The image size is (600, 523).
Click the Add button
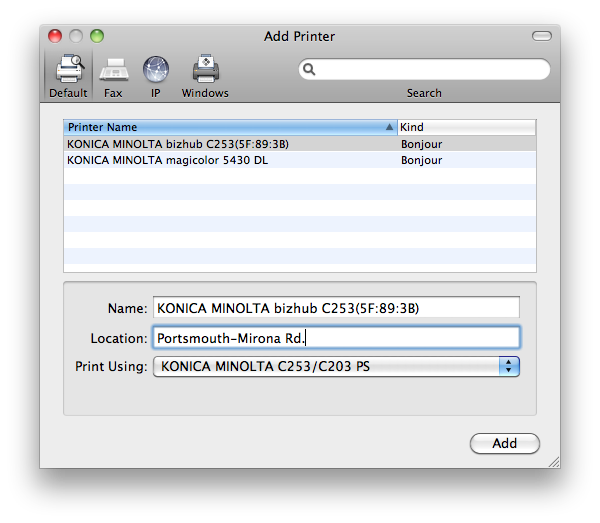505,443
